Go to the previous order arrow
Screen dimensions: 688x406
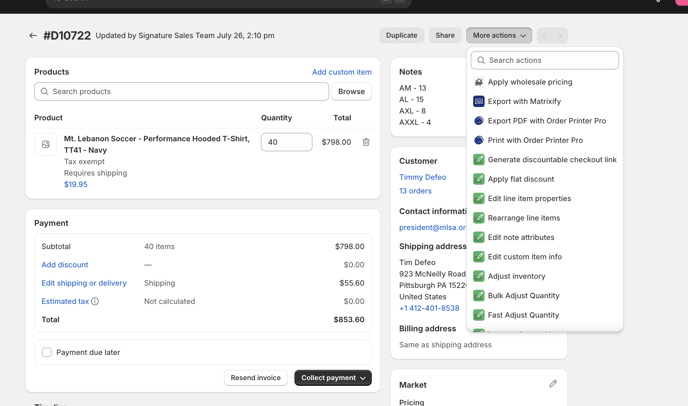(545, 36)
